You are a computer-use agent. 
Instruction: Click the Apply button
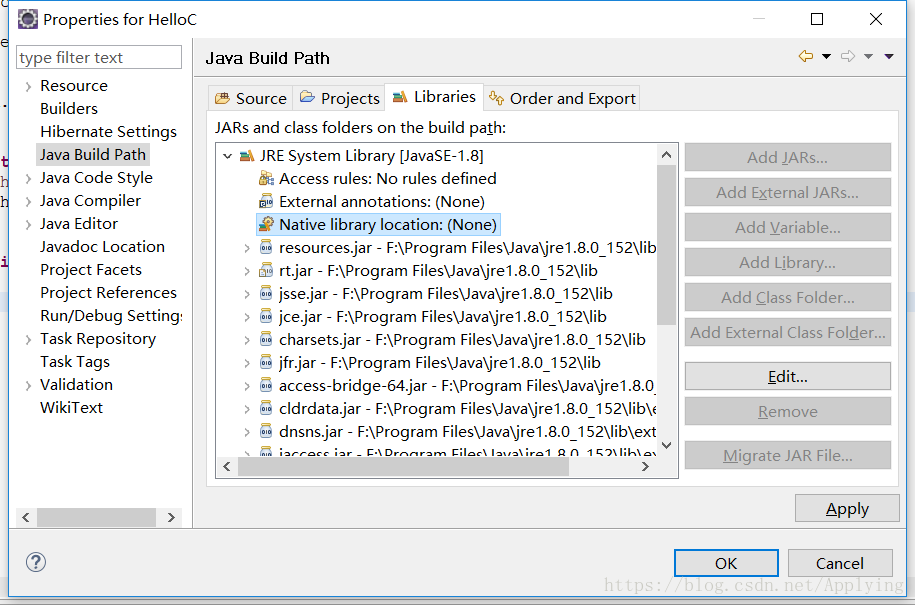pyautogui.click(x=847, y=509)
